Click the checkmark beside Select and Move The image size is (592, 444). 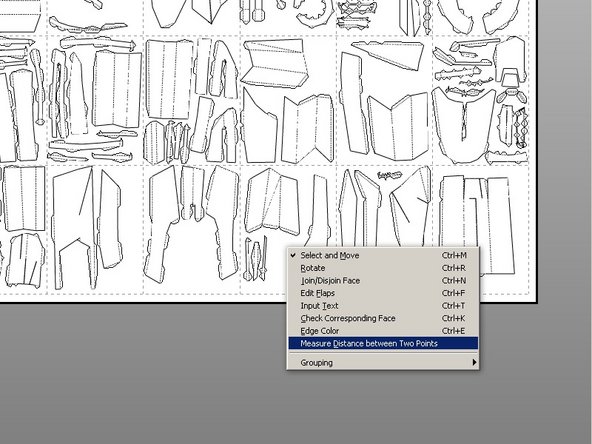[x=293, y=255]
